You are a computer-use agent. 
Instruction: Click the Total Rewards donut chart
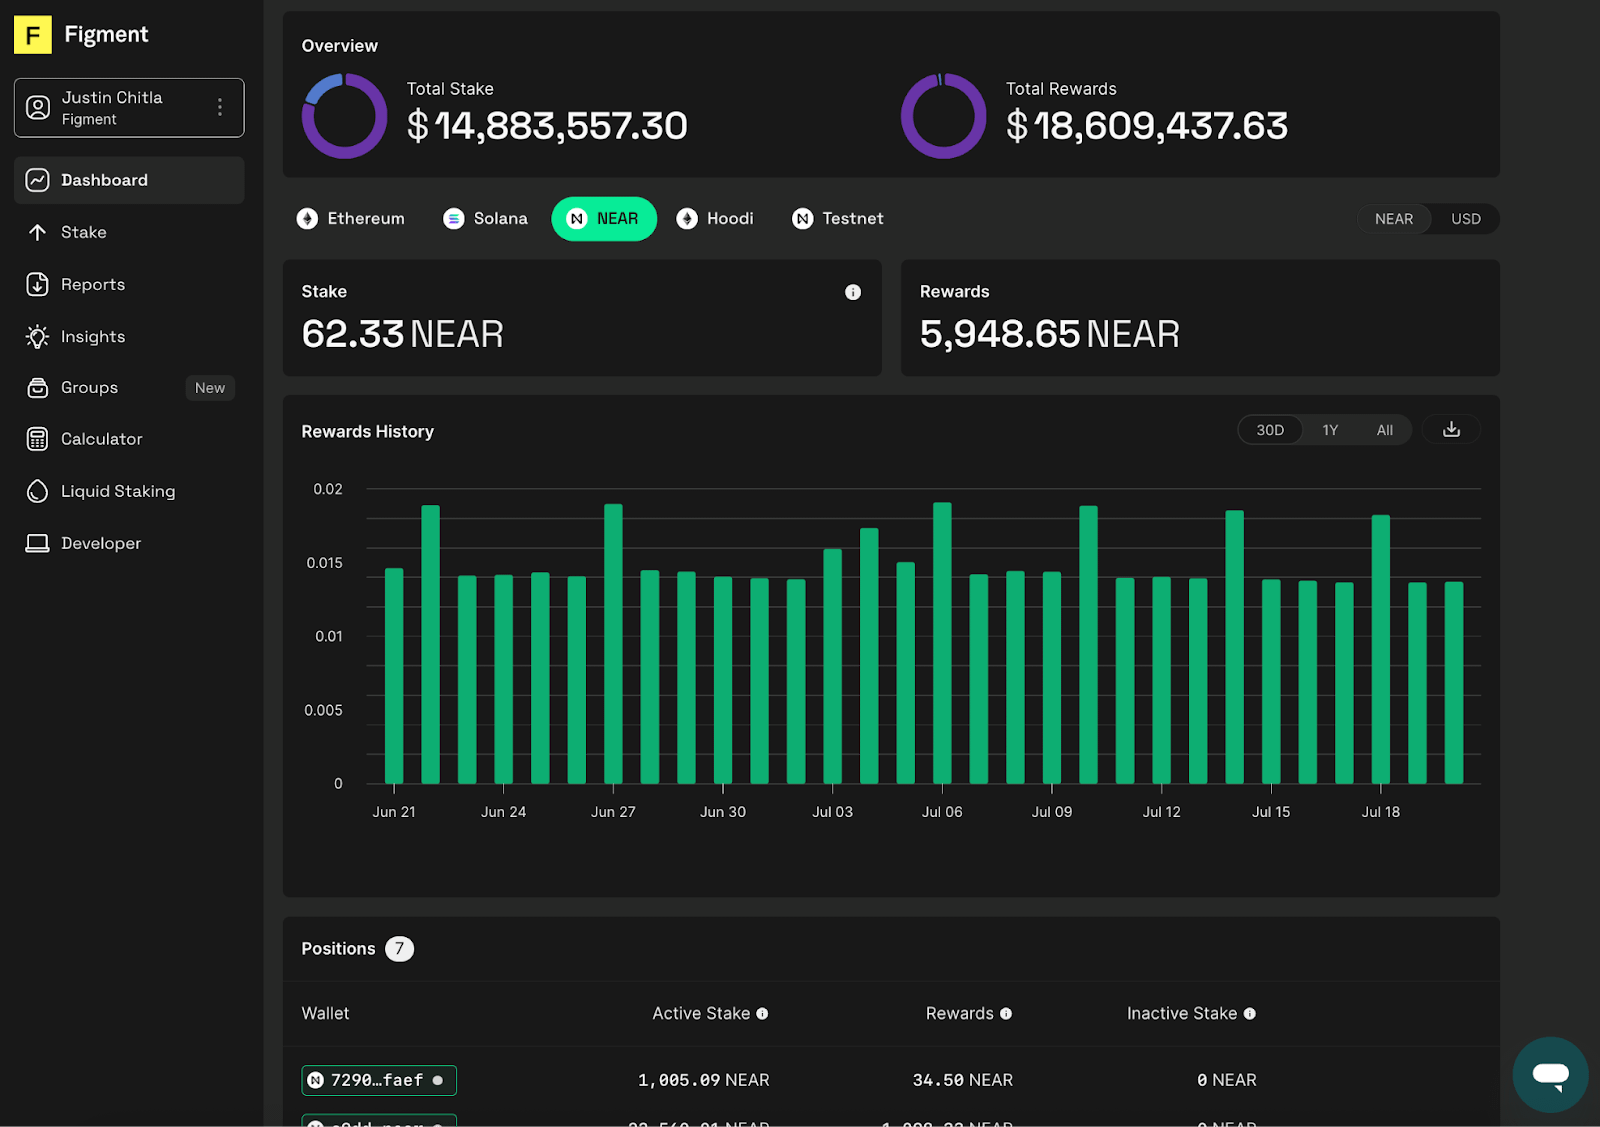(944, 116)
